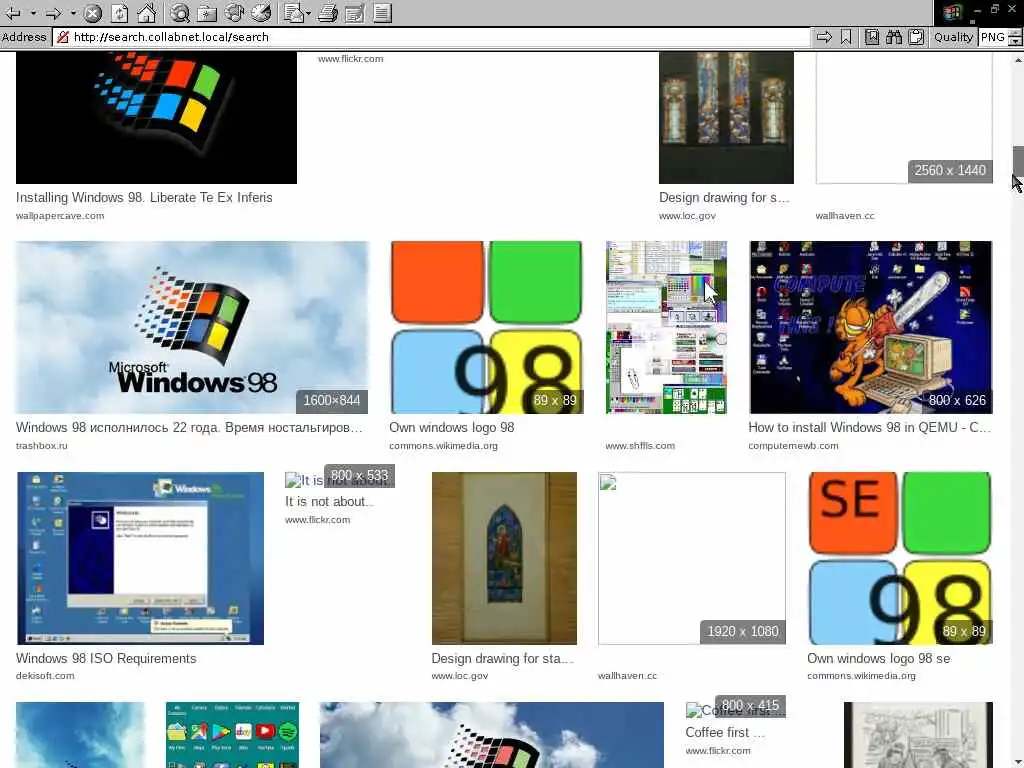Reload the page with Refresh icon
The height and width of the screenshot is (768, 1024).
tap(120, 12)
